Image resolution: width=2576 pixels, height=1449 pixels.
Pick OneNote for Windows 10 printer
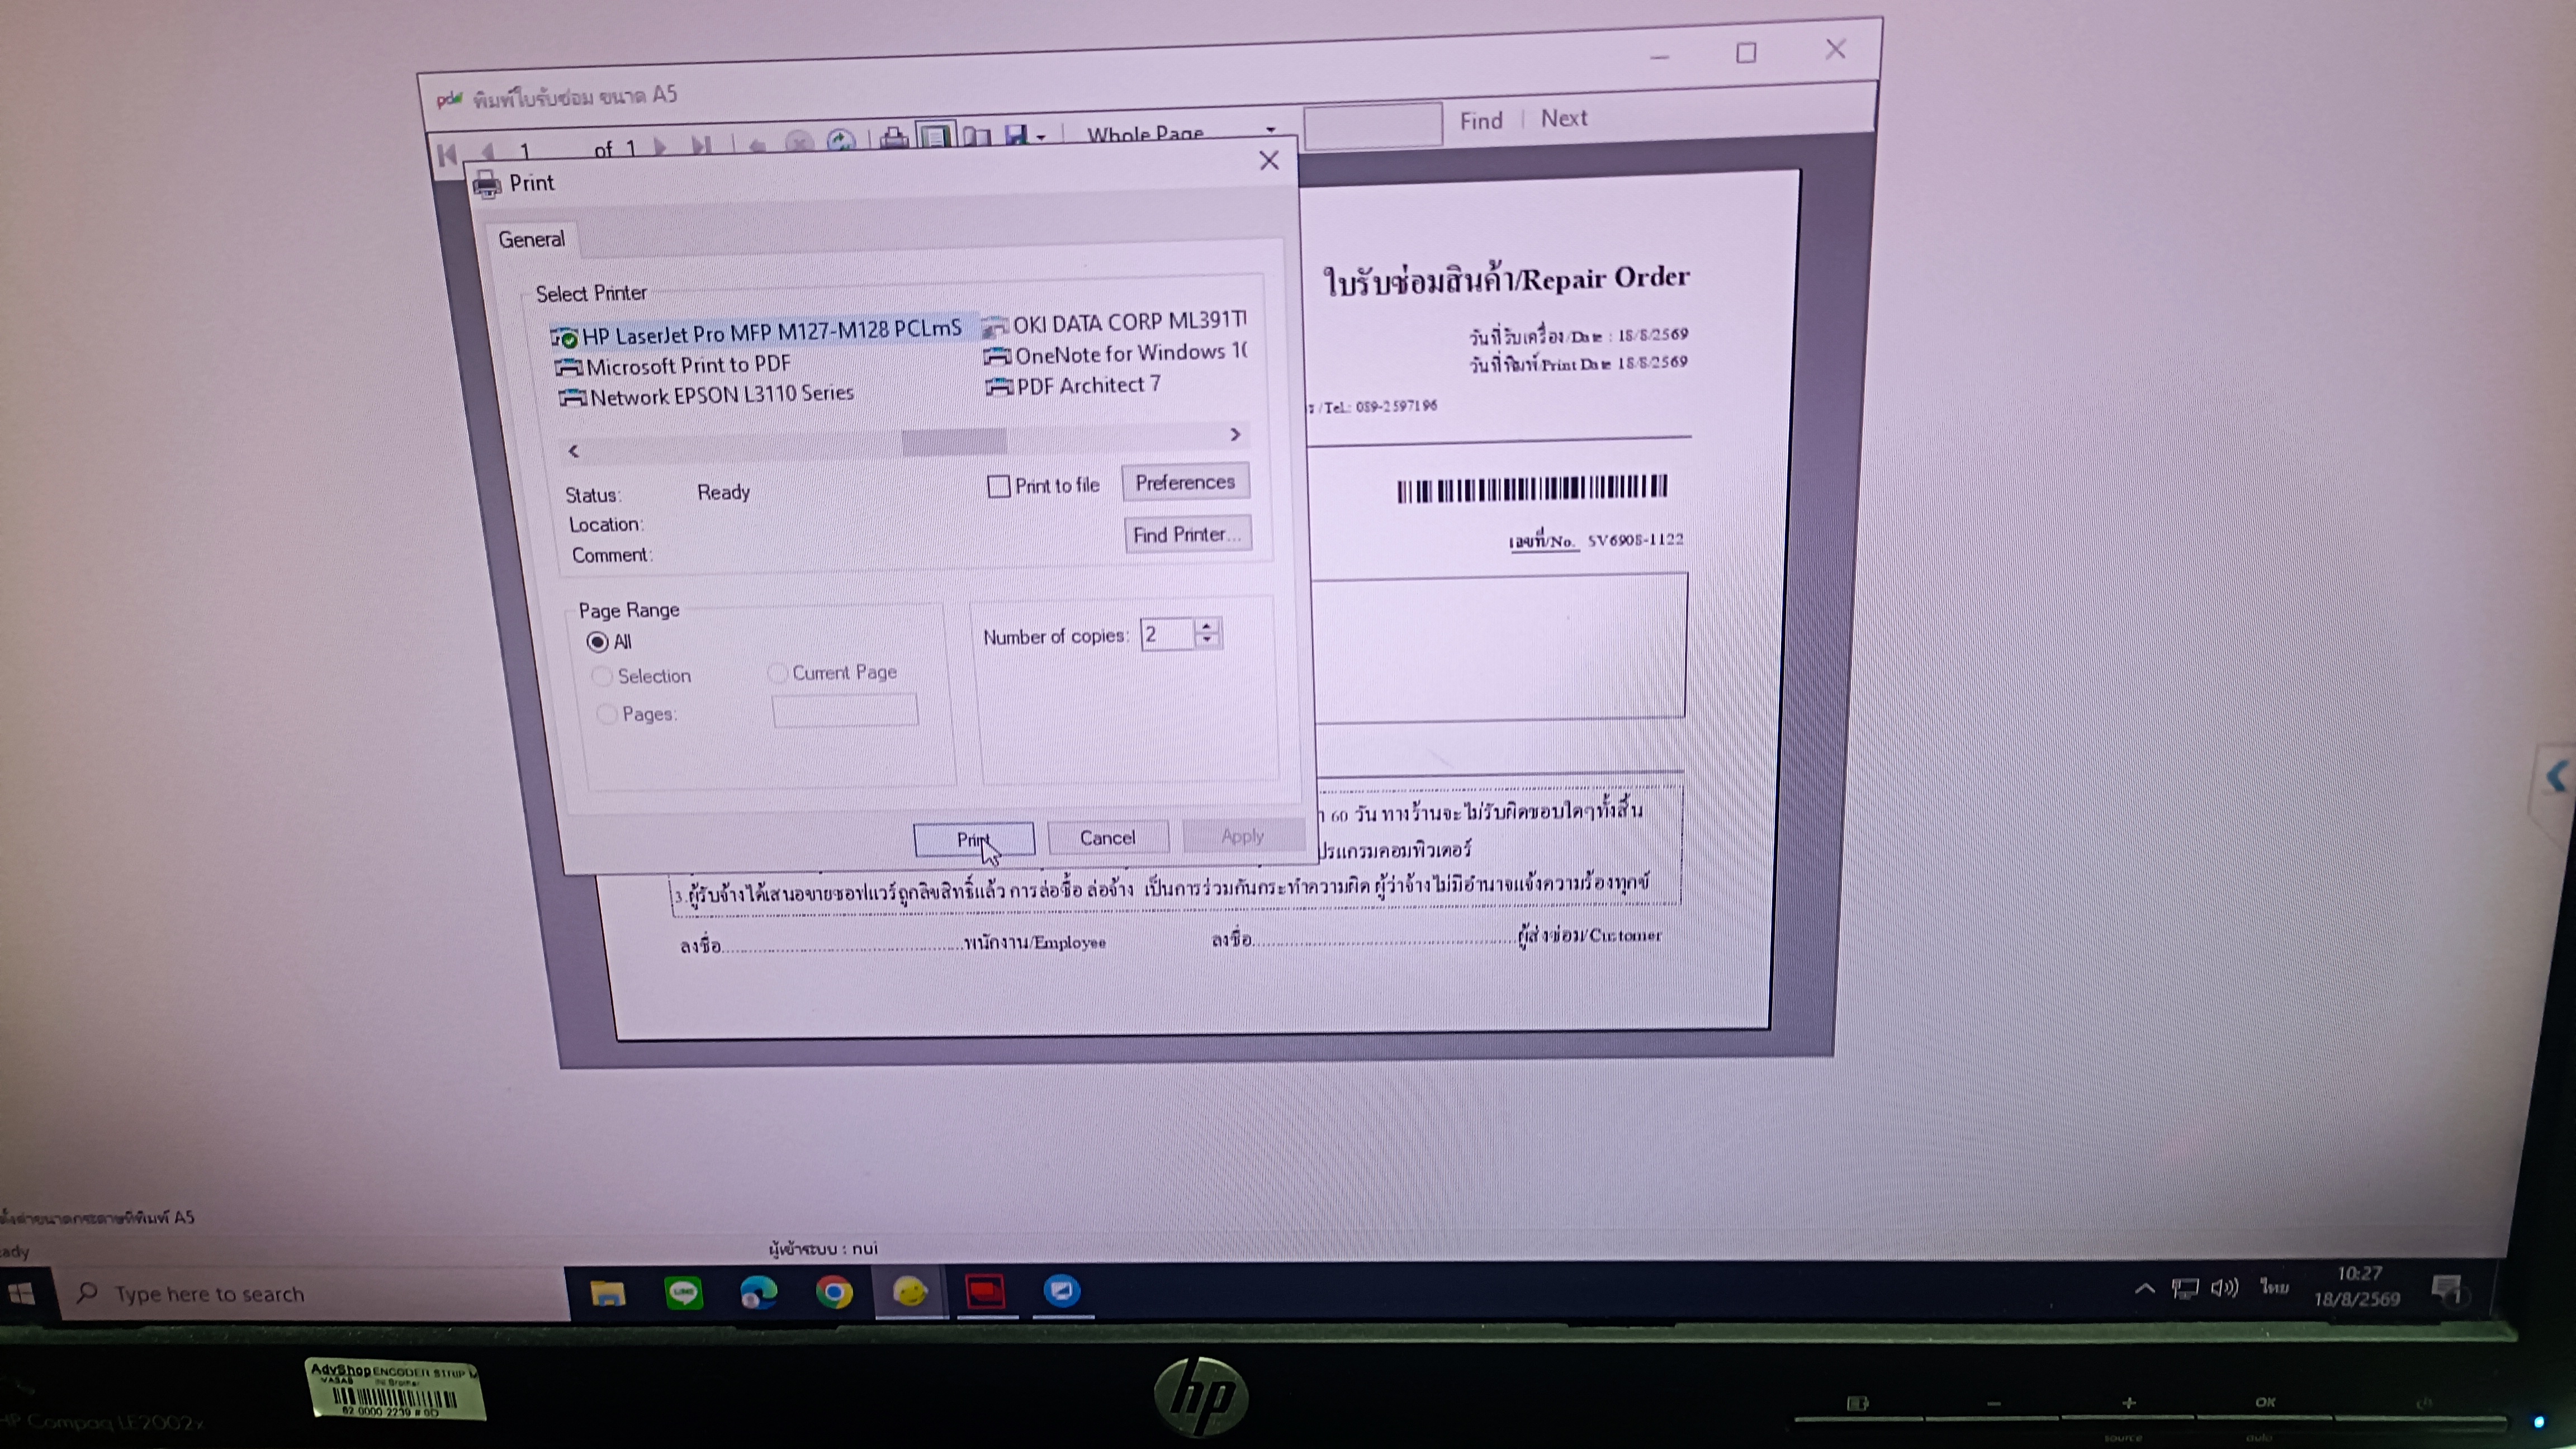[1115, 354]
